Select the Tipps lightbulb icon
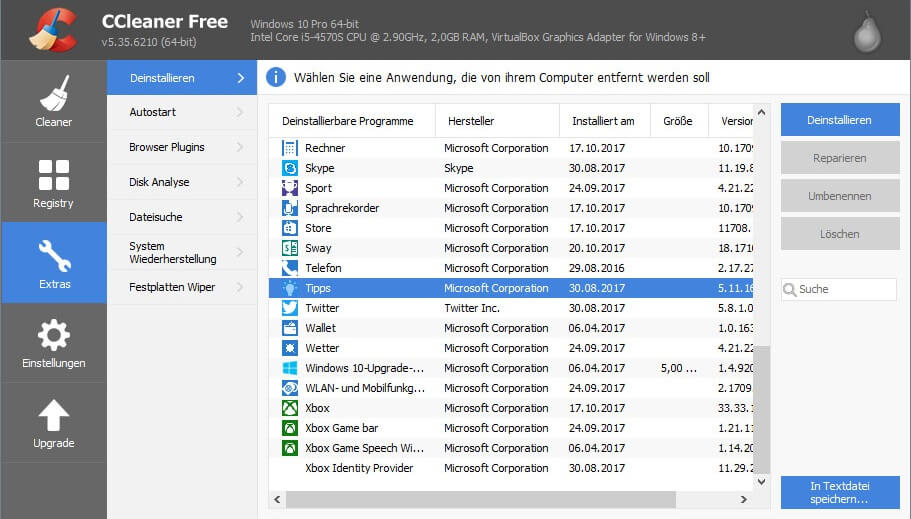 (x=289, y=288)
